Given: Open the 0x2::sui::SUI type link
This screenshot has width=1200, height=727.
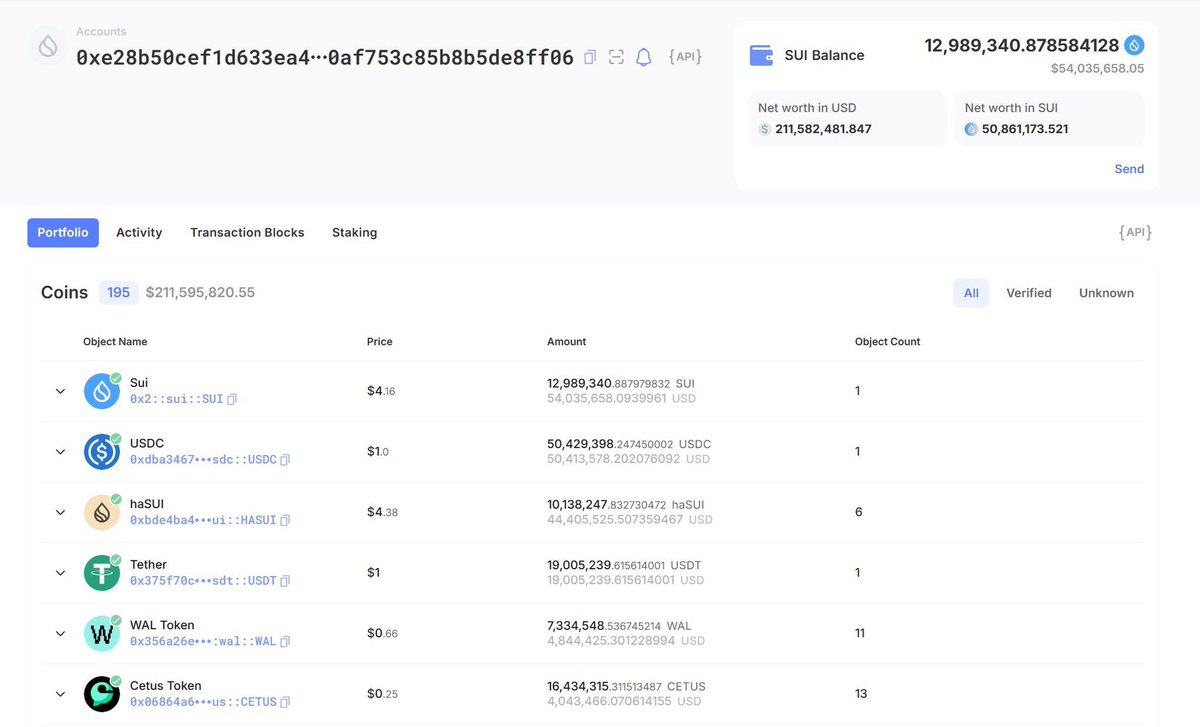Looking at the screenshot, I should tap(177, 399).
